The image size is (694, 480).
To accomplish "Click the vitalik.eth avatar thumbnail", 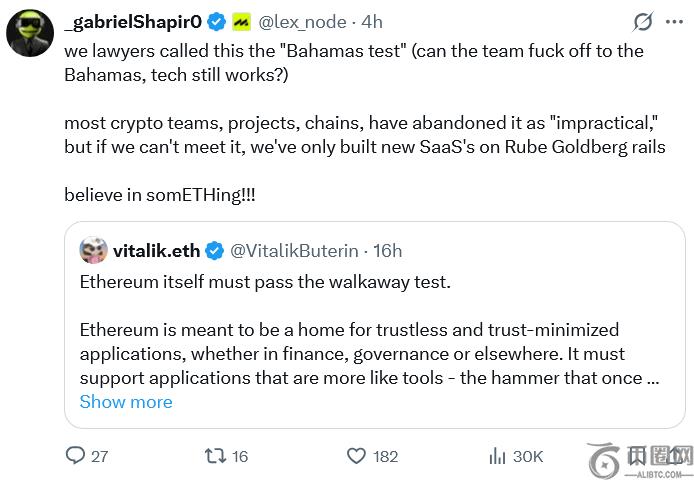I will pyautogui.click(x=93, y=250).
